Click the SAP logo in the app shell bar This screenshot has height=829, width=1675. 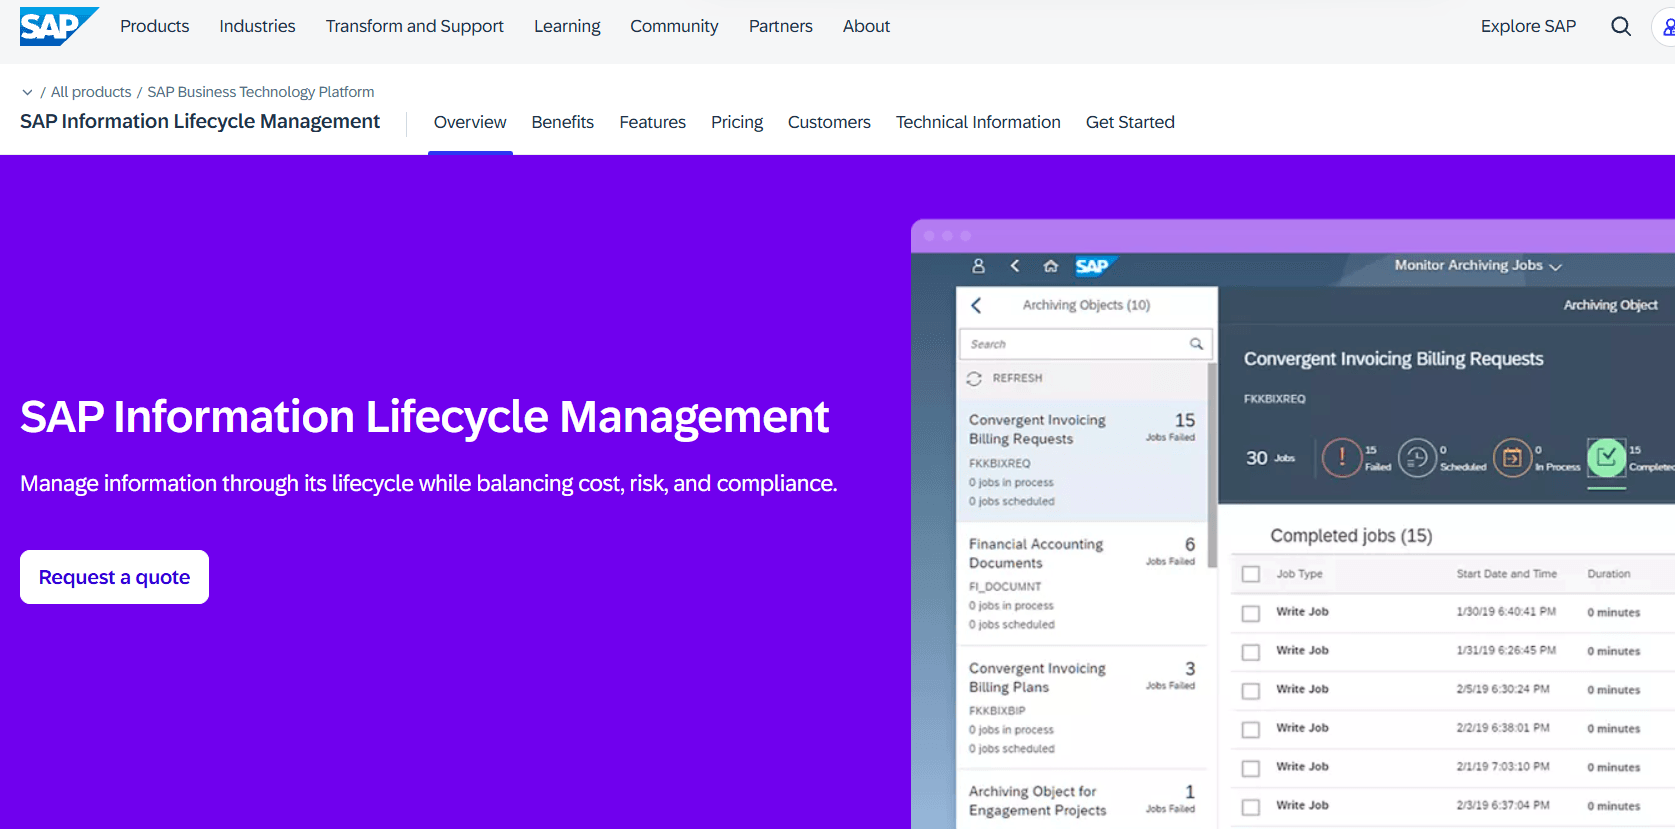tap(1095, 266)
